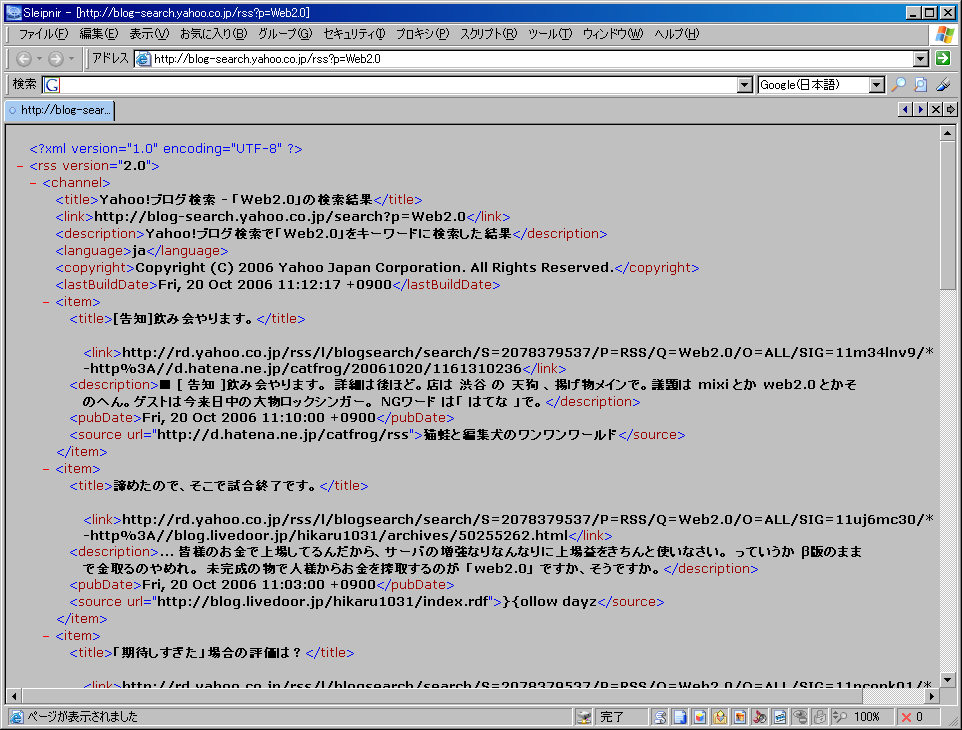Click the red X error counter
Screen dimensions: 962x730
point(911,717)
